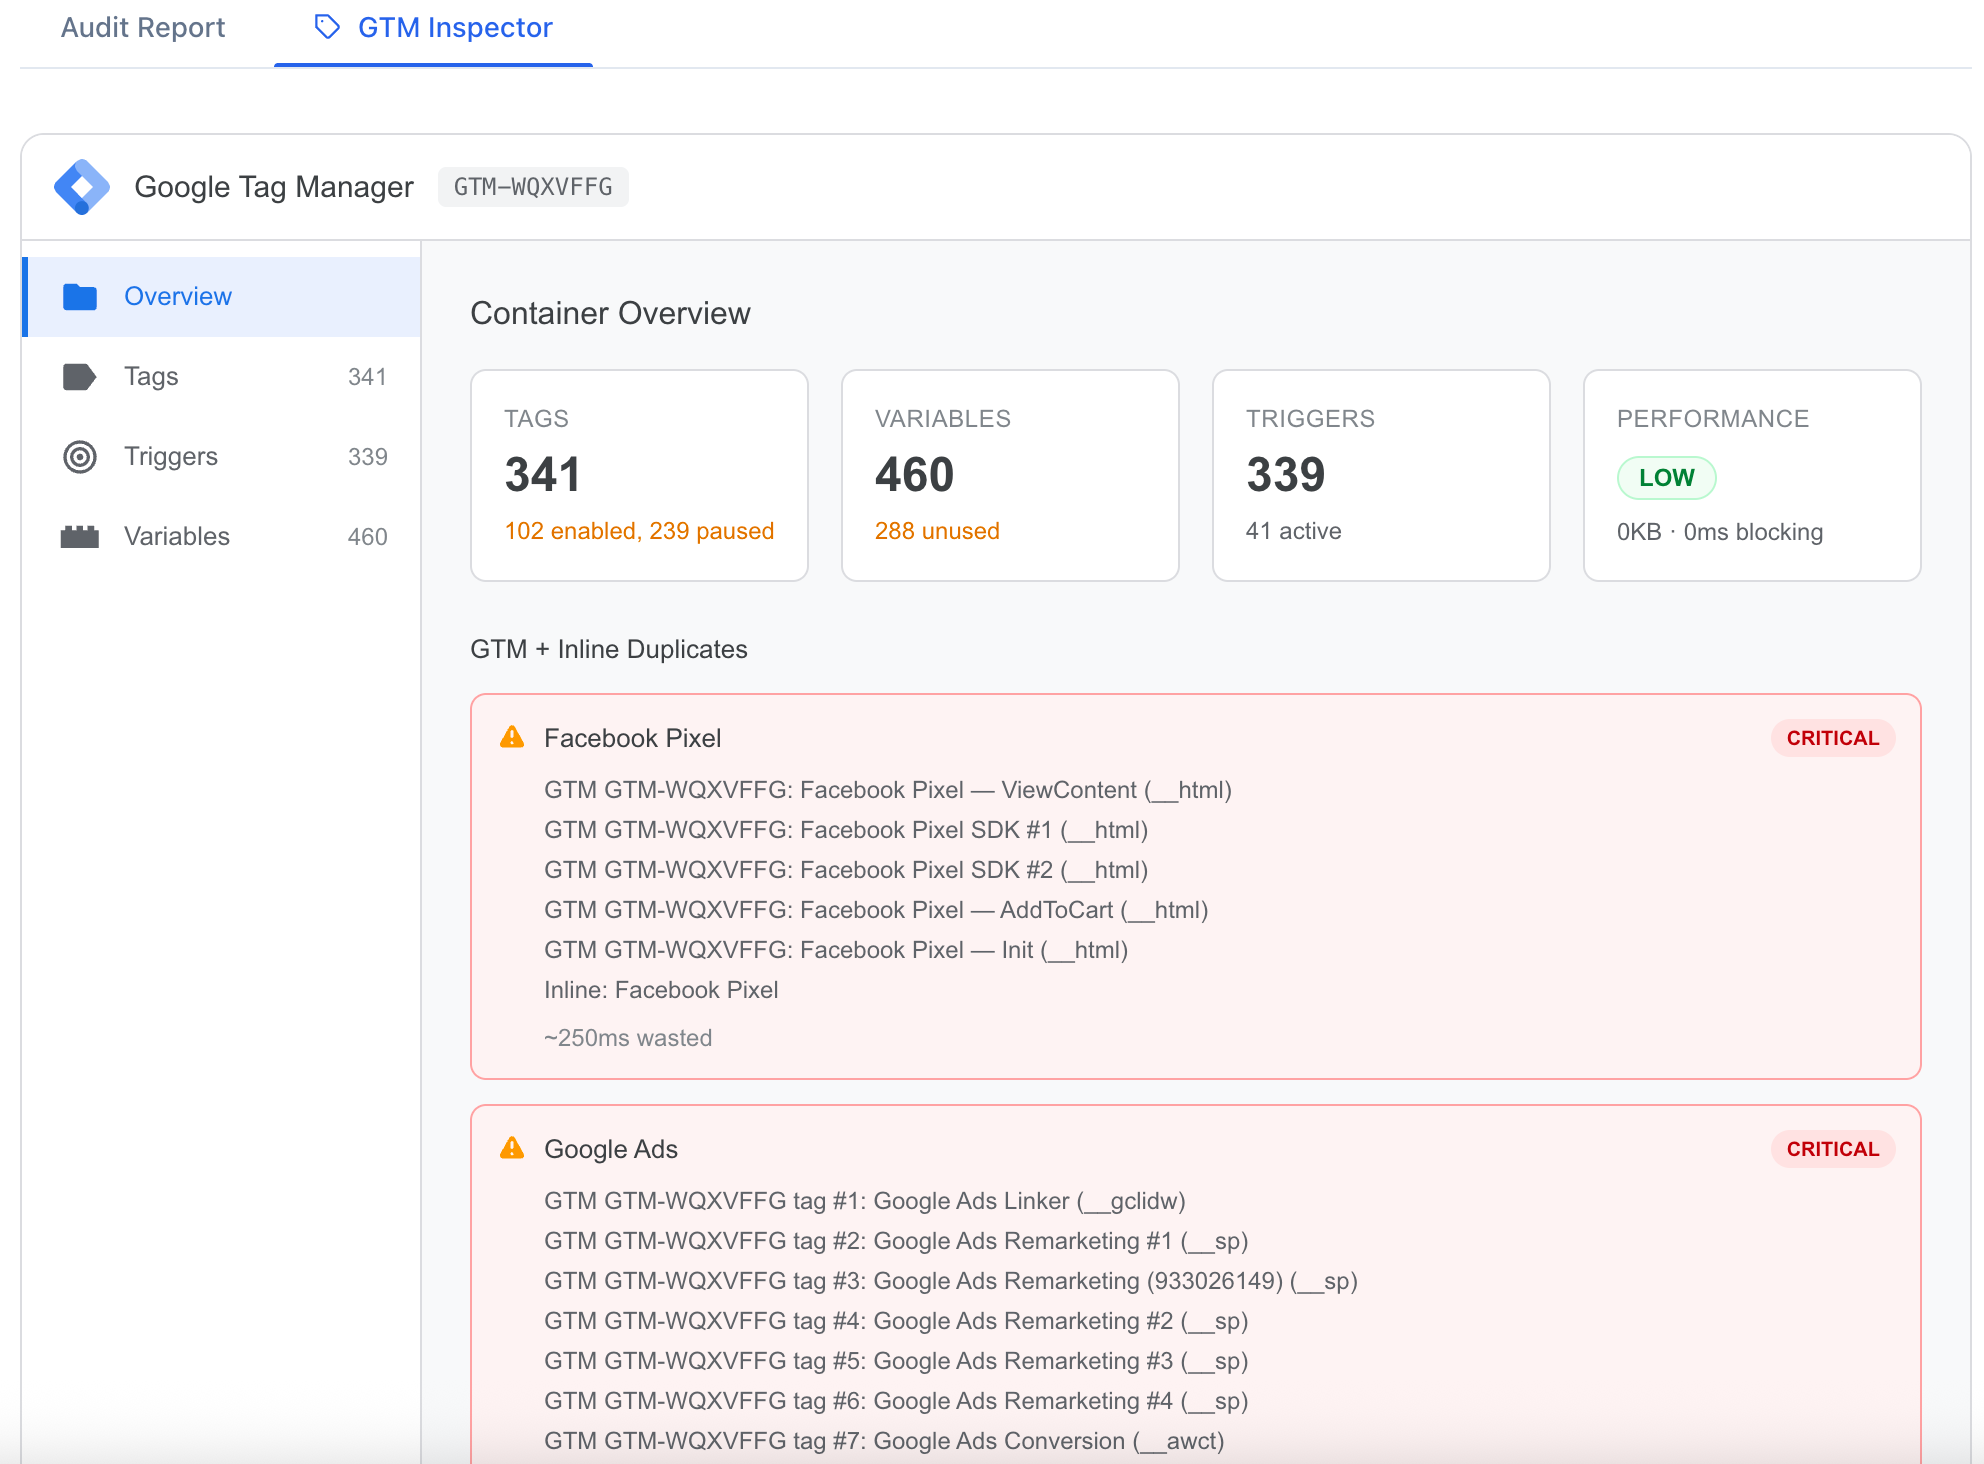Select the 'Facebook Pixel — ViewContent' row
Viewport: 1984px width, 1464px height.
[x=888, y=790]
